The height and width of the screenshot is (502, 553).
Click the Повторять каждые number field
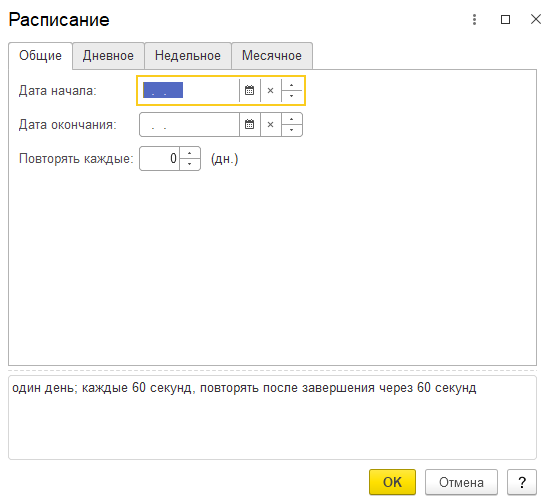pos(160,159)
